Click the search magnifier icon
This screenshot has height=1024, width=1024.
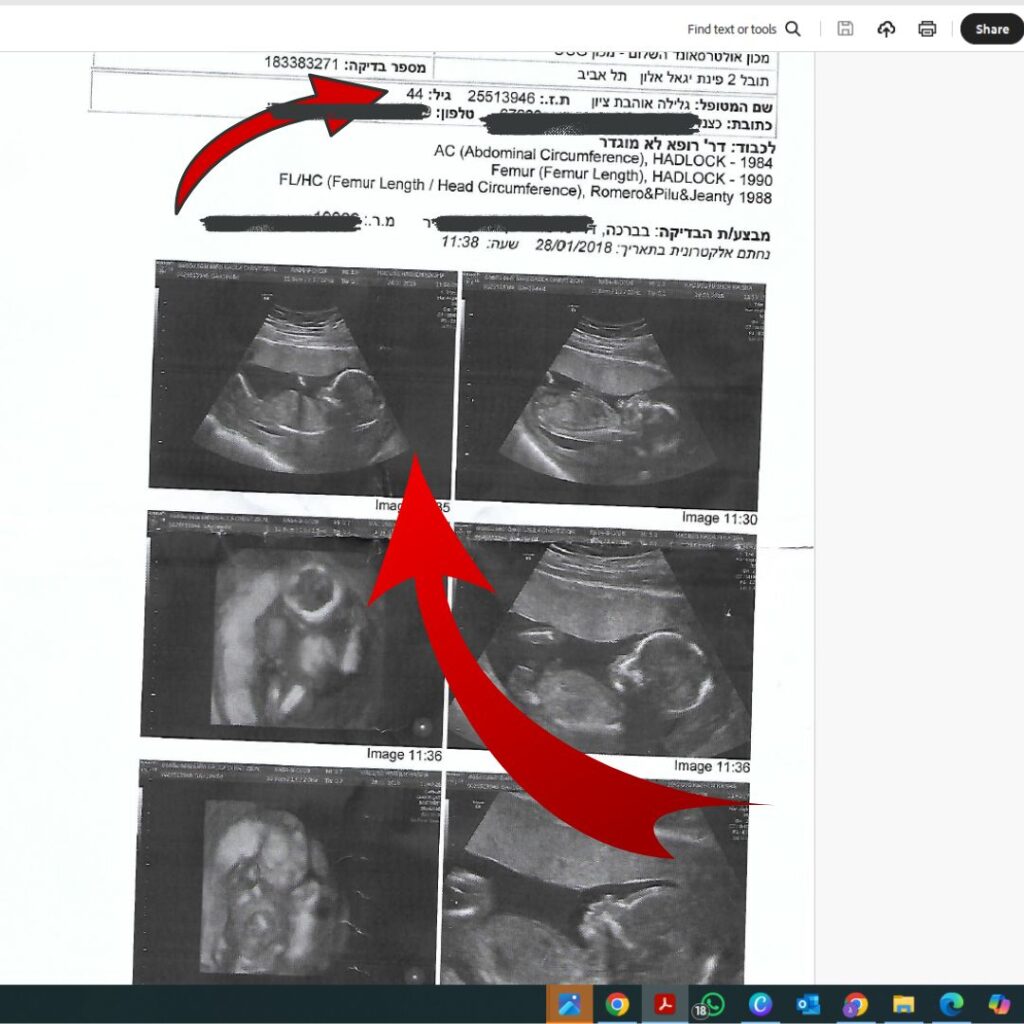(793, 29)
